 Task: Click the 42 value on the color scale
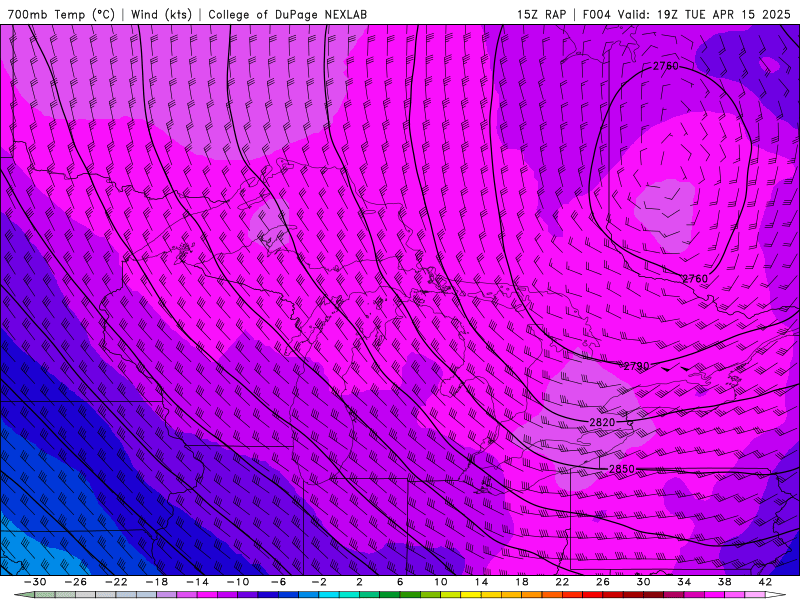pos(765,582)
